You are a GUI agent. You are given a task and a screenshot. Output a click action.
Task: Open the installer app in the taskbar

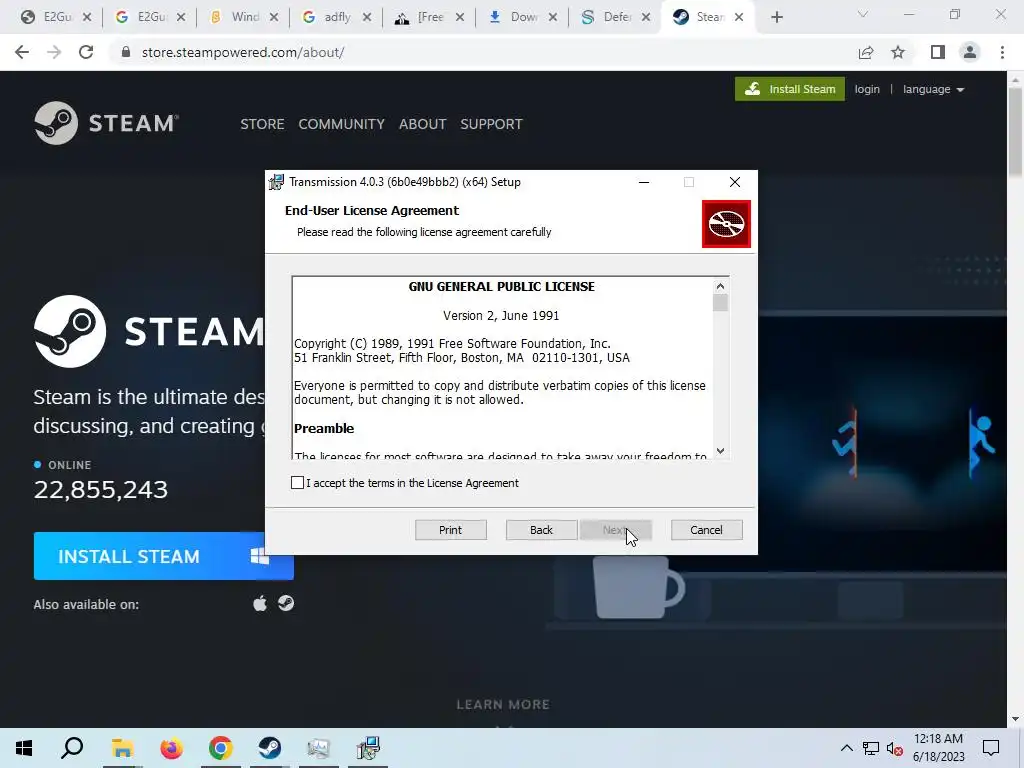click(368, 748)
